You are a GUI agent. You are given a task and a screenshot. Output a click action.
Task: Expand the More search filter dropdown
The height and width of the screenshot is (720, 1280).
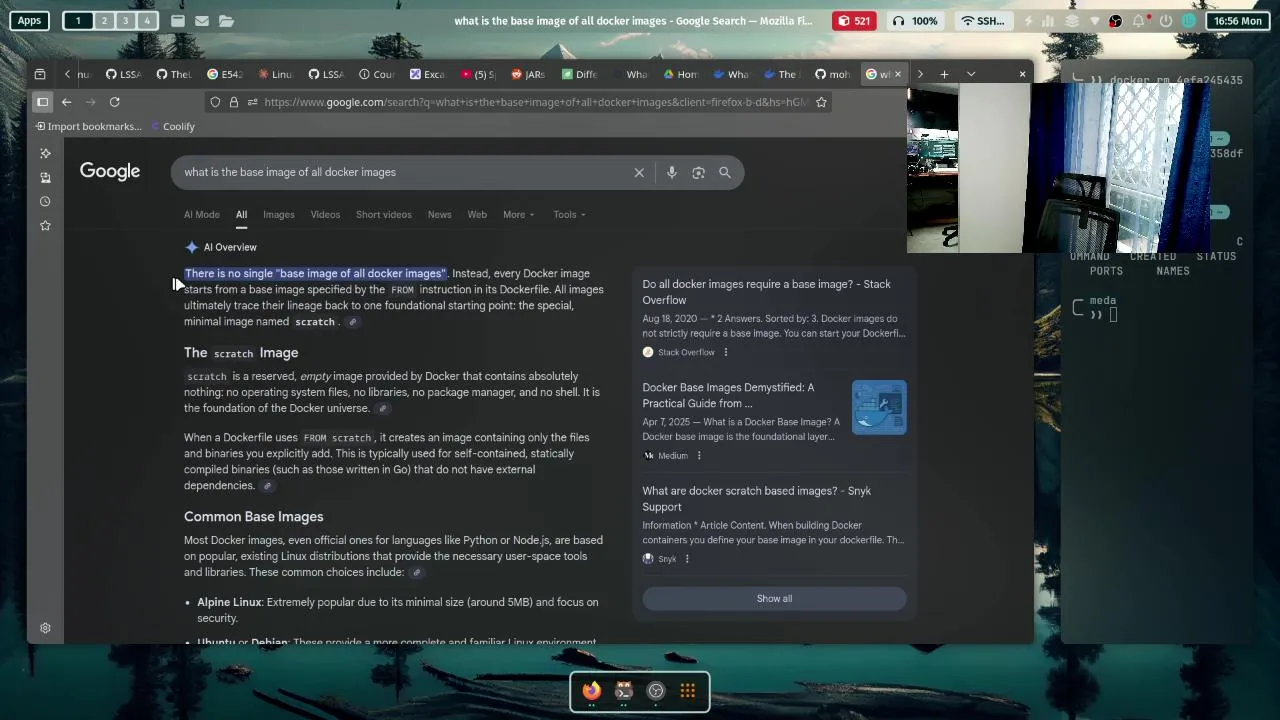[x=518, y=215]
